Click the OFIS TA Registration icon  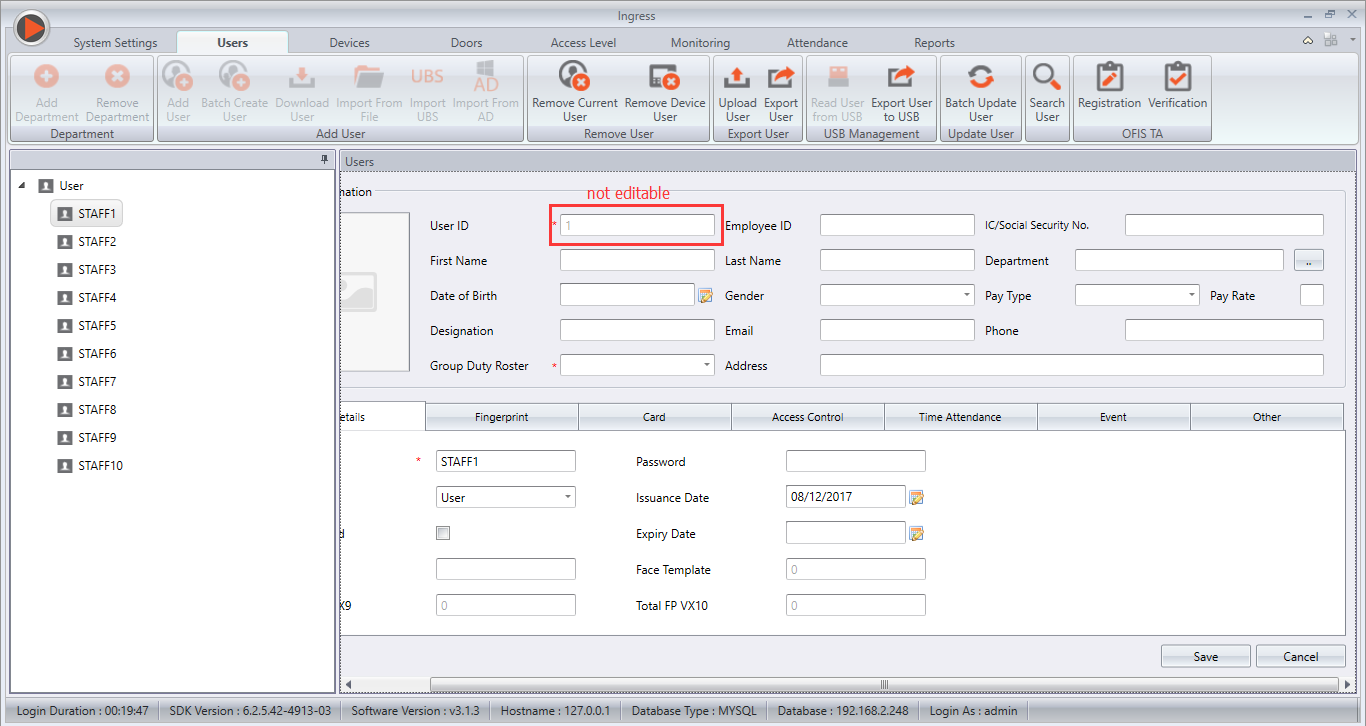(1109, 78)
